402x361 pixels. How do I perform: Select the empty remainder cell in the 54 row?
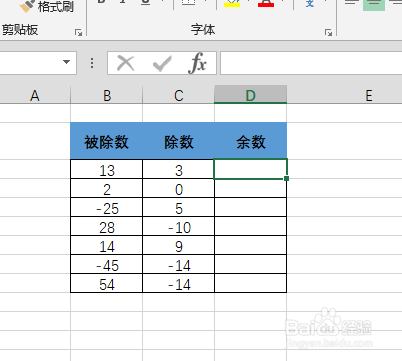click(x=250, y=283)
